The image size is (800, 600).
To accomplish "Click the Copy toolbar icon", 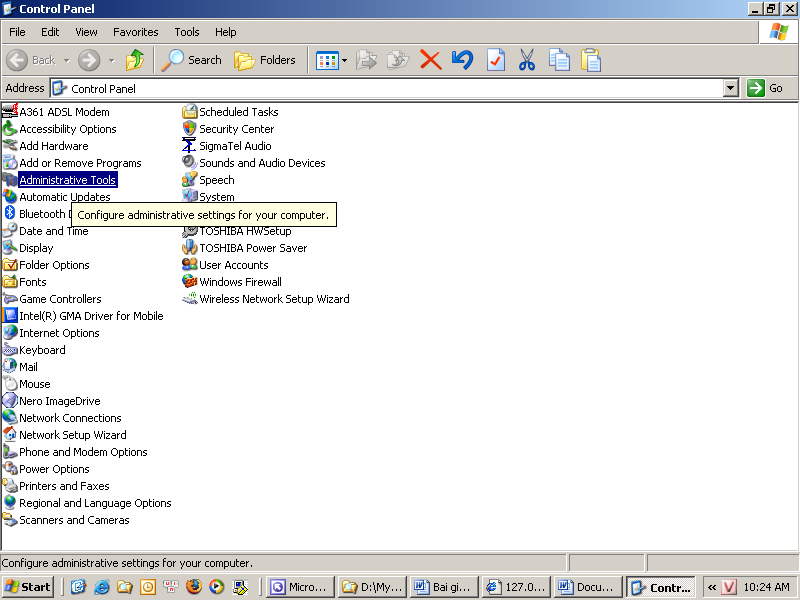I will 559,60.
